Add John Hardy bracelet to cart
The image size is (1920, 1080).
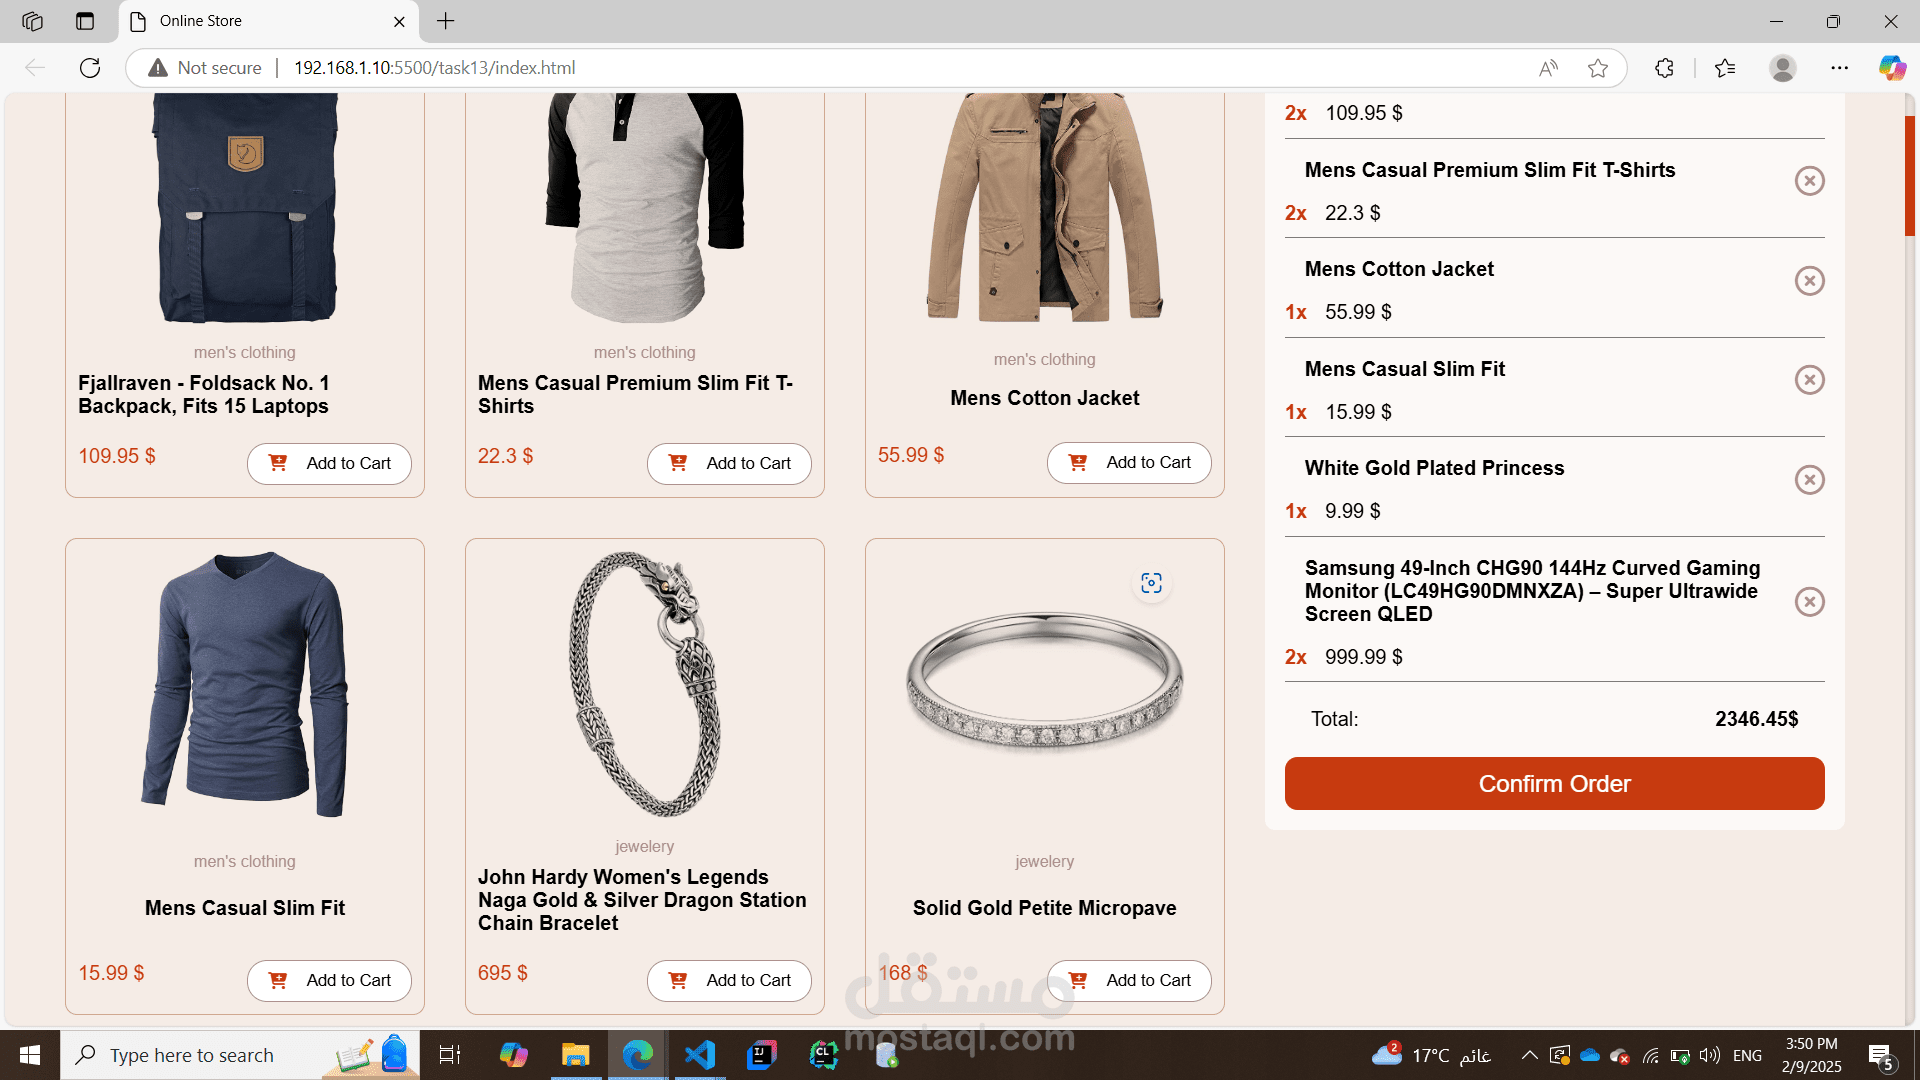tap(729, 980)
